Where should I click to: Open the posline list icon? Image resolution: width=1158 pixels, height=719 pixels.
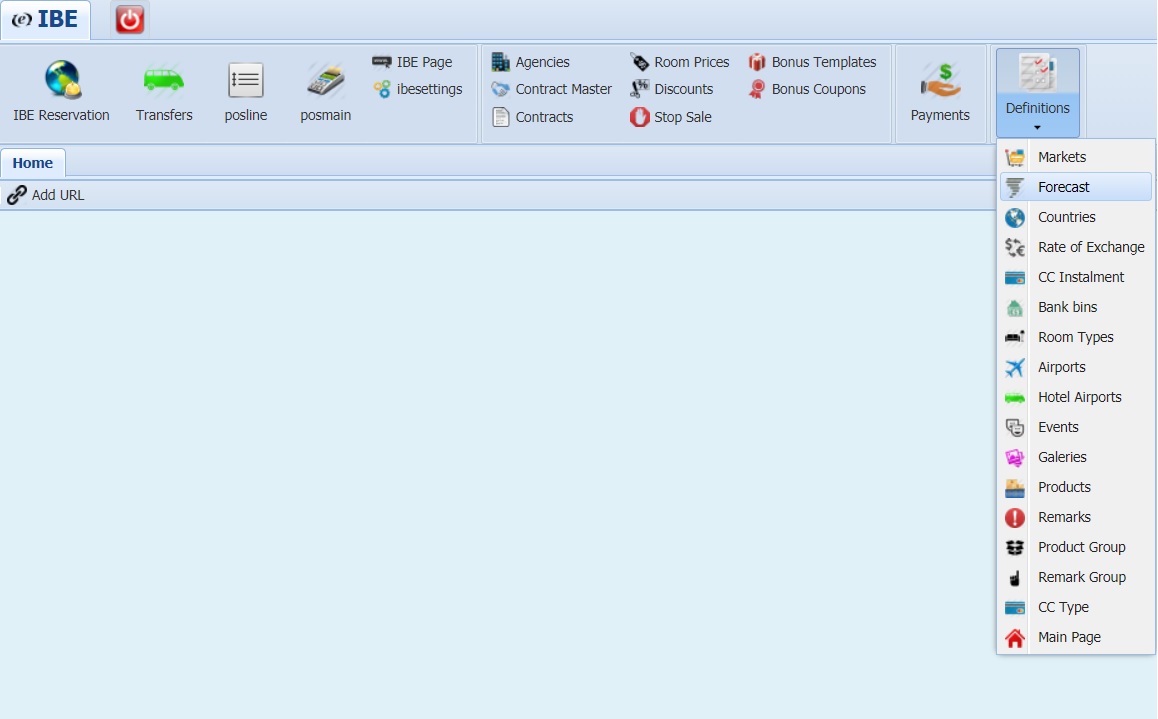coord(245,80)
